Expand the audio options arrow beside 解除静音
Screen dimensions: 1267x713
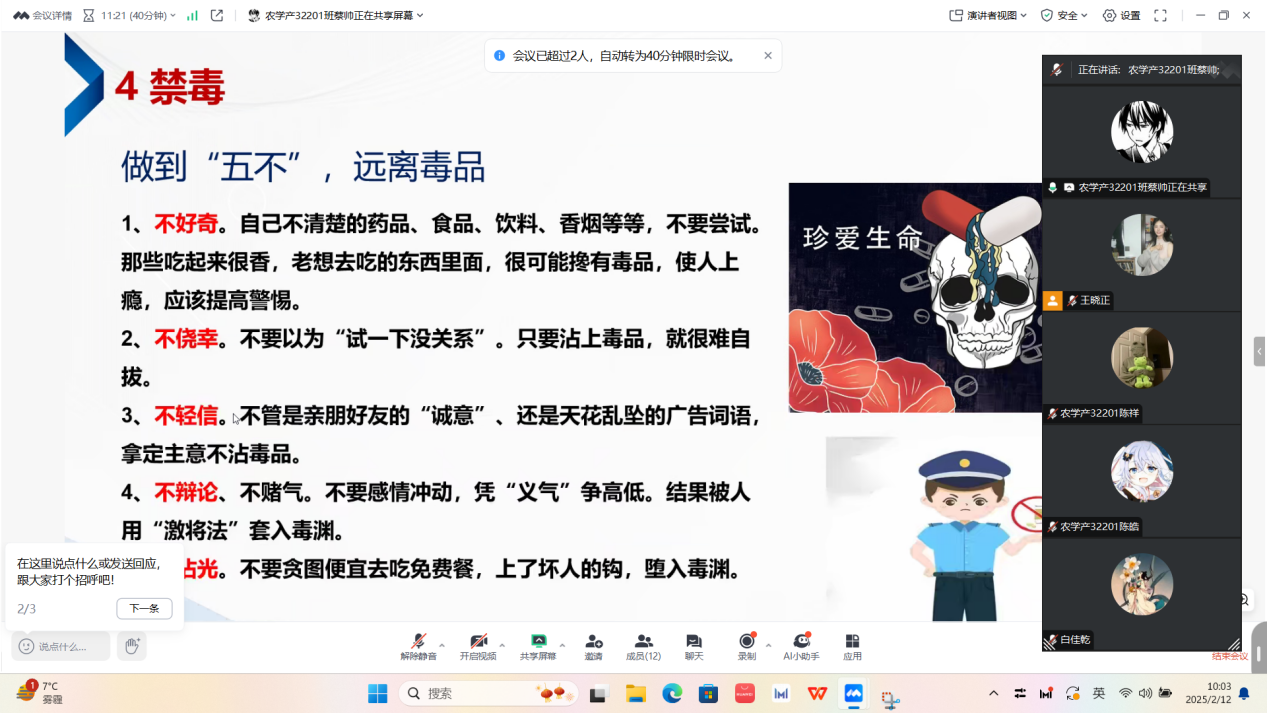pos(442,645)
